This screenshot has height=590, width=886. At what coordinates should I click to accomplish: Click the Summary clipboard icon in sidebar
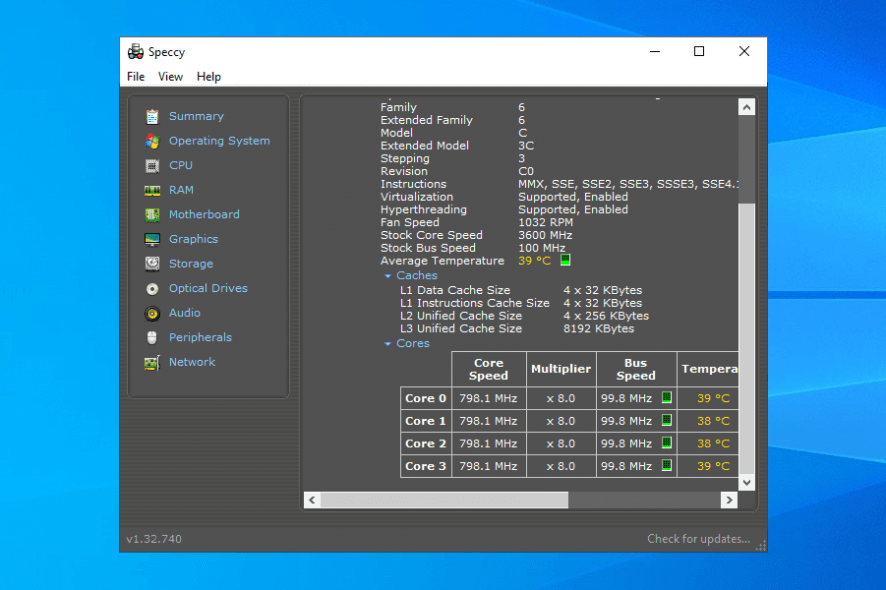pos(152,117)
